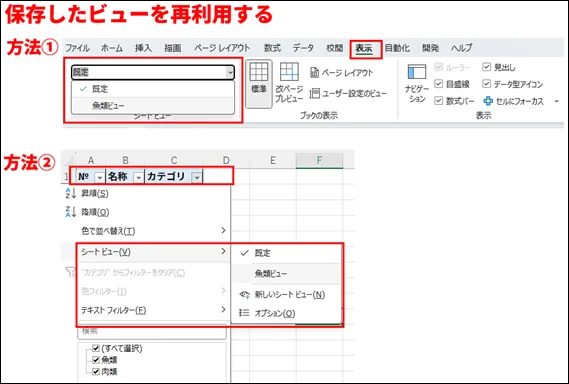Toggle the 肉類 filter checkbox
This screenshot has width=569, height=384.
click(x=96, y=372)
